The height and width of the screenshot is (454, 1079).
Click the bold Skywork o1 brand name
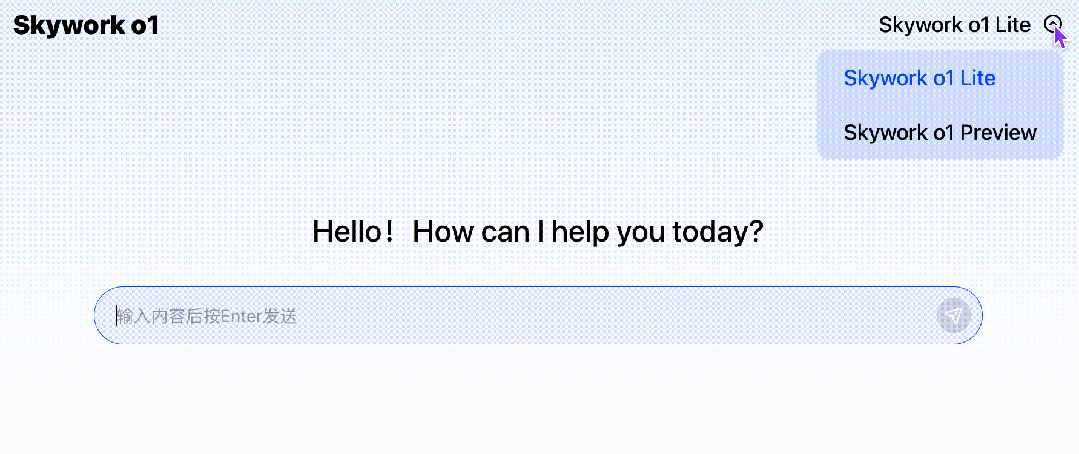(86, 26)
